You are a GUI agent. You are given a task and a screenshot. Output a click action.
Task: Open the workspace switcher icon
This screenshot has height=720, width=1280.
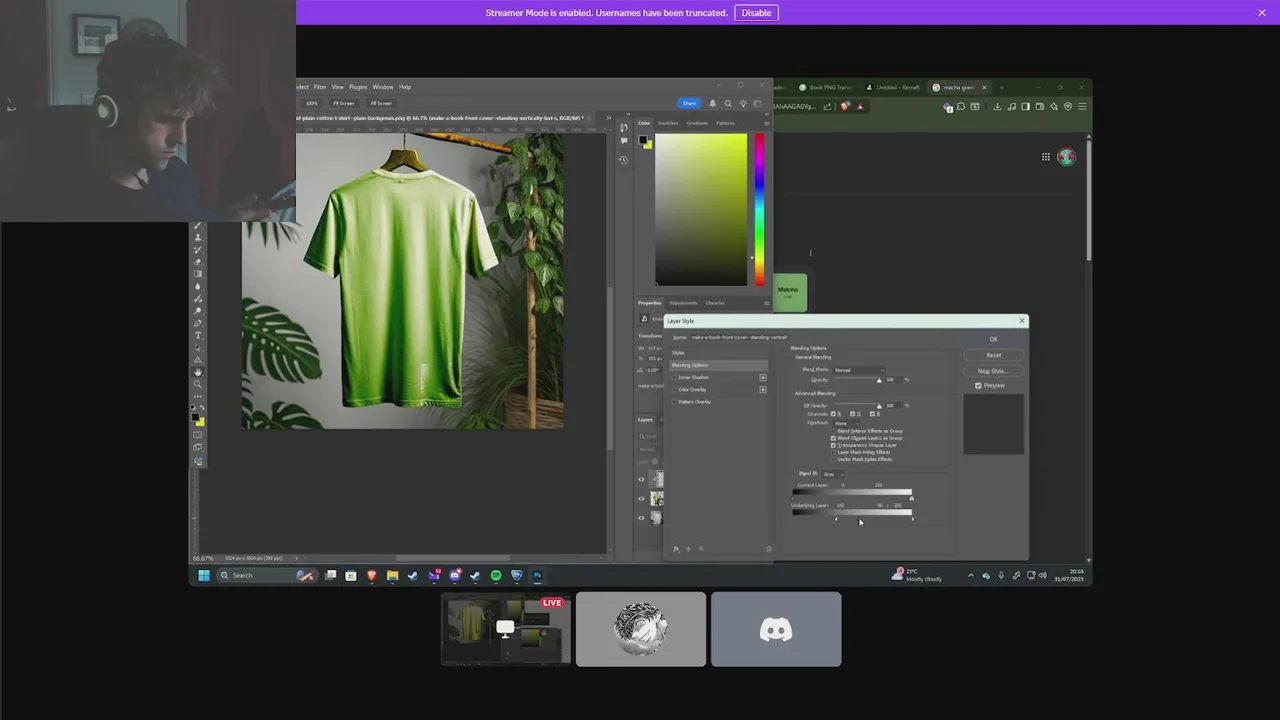coord(758,103)
